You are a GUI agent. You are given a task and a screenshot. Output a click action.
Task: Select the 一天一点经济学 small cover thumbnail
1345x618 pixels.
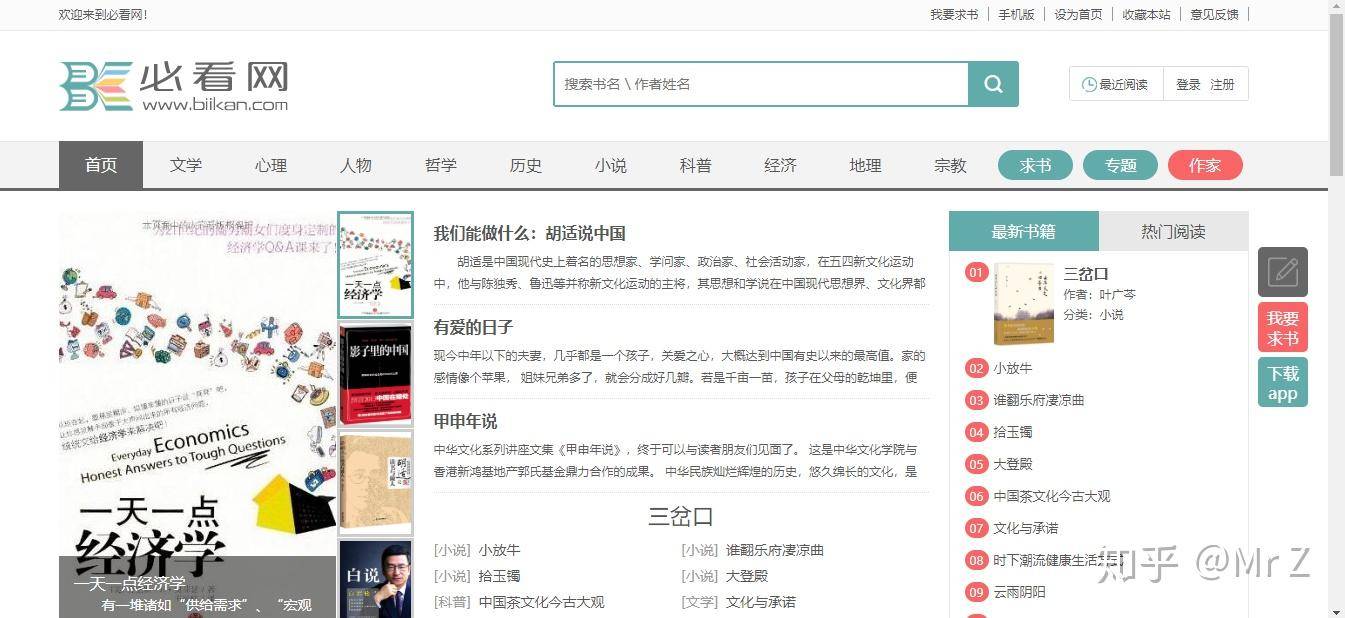(x=375, y=265)
